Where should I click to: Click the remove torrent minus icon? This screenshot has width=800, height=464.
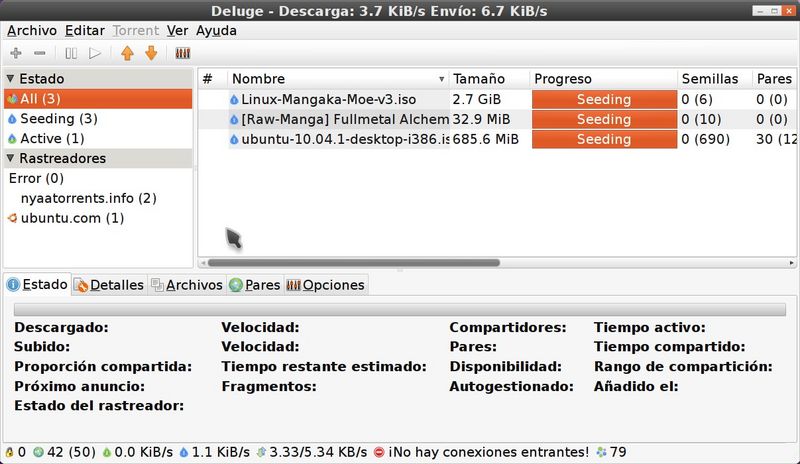(x=40, y=53)
